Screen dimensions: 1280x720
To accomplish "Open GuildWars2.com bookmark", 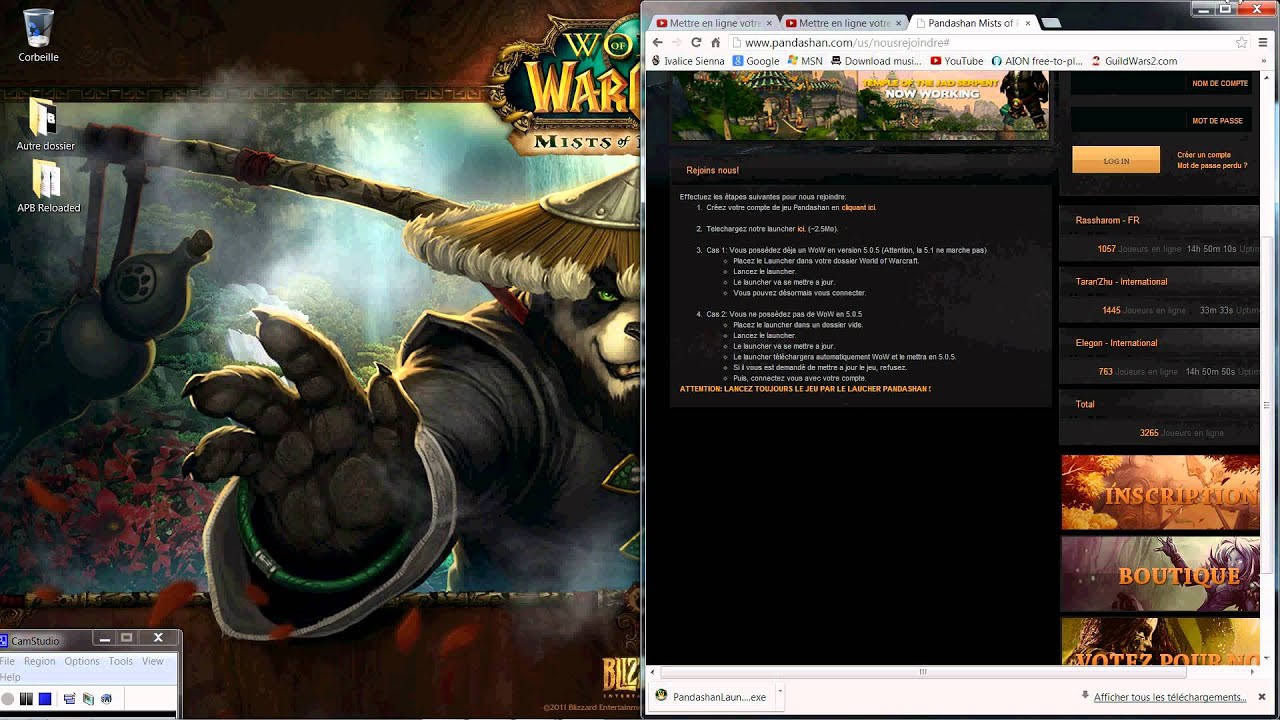I will (x=1134, y=61).
